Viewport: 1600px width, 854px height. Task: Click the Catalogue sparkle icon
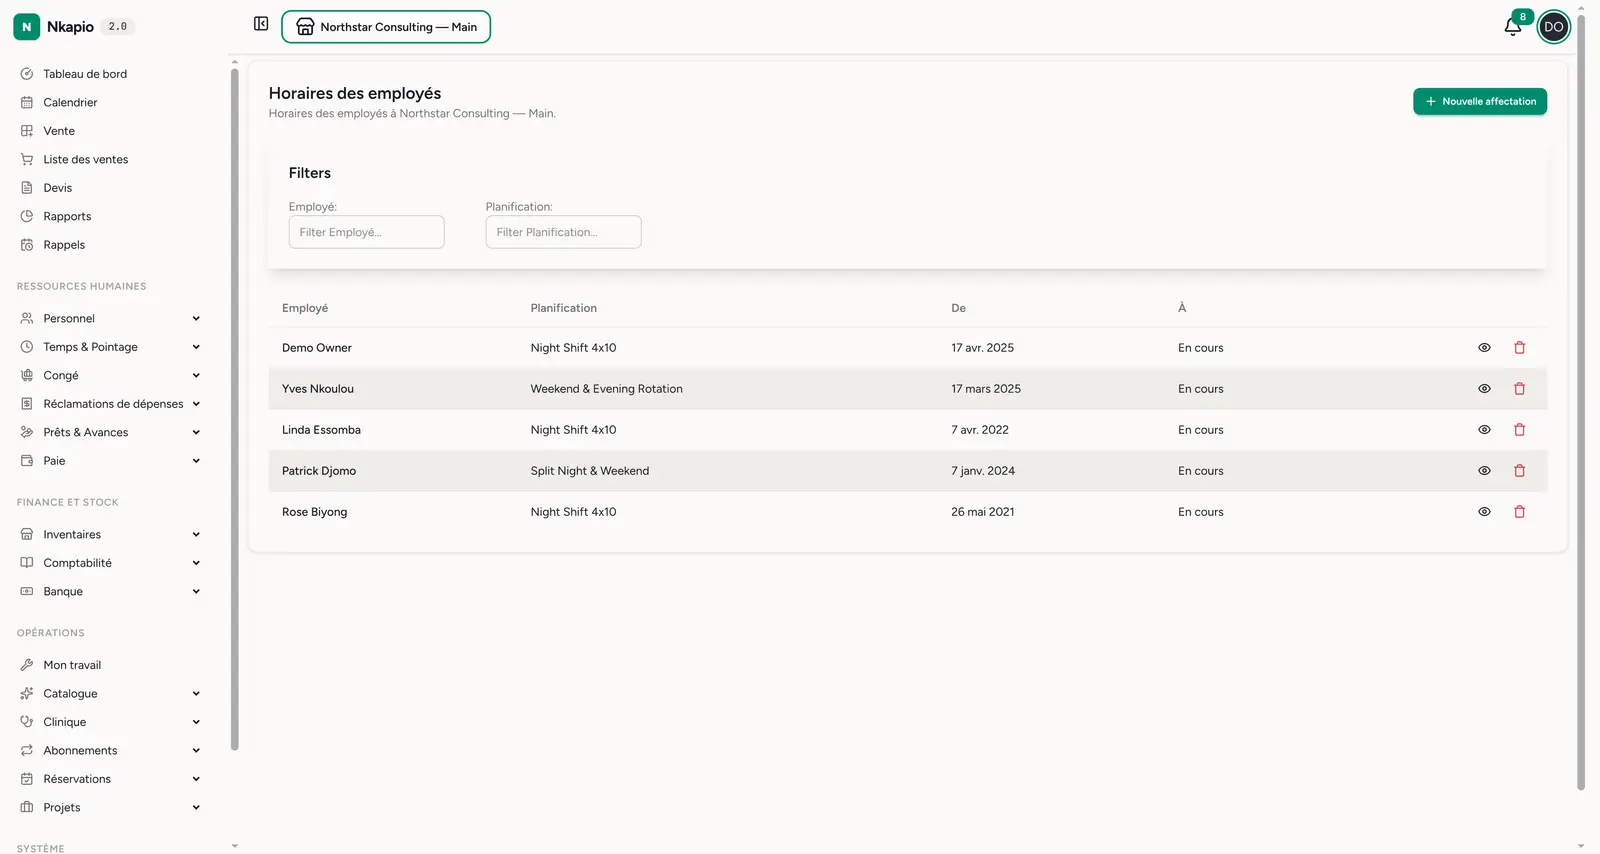[27, 694]
